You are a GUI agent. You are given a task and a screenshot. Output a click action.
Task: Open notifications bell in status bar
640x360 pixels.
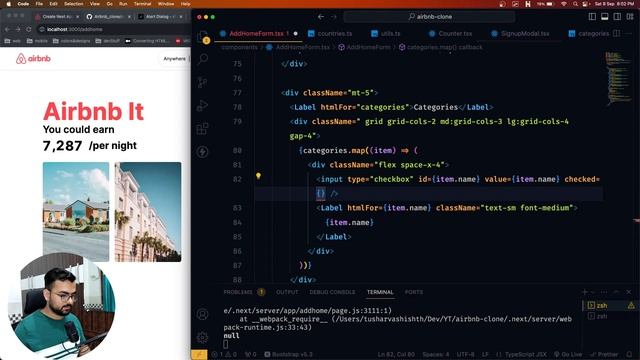click(x=629, y=354)
